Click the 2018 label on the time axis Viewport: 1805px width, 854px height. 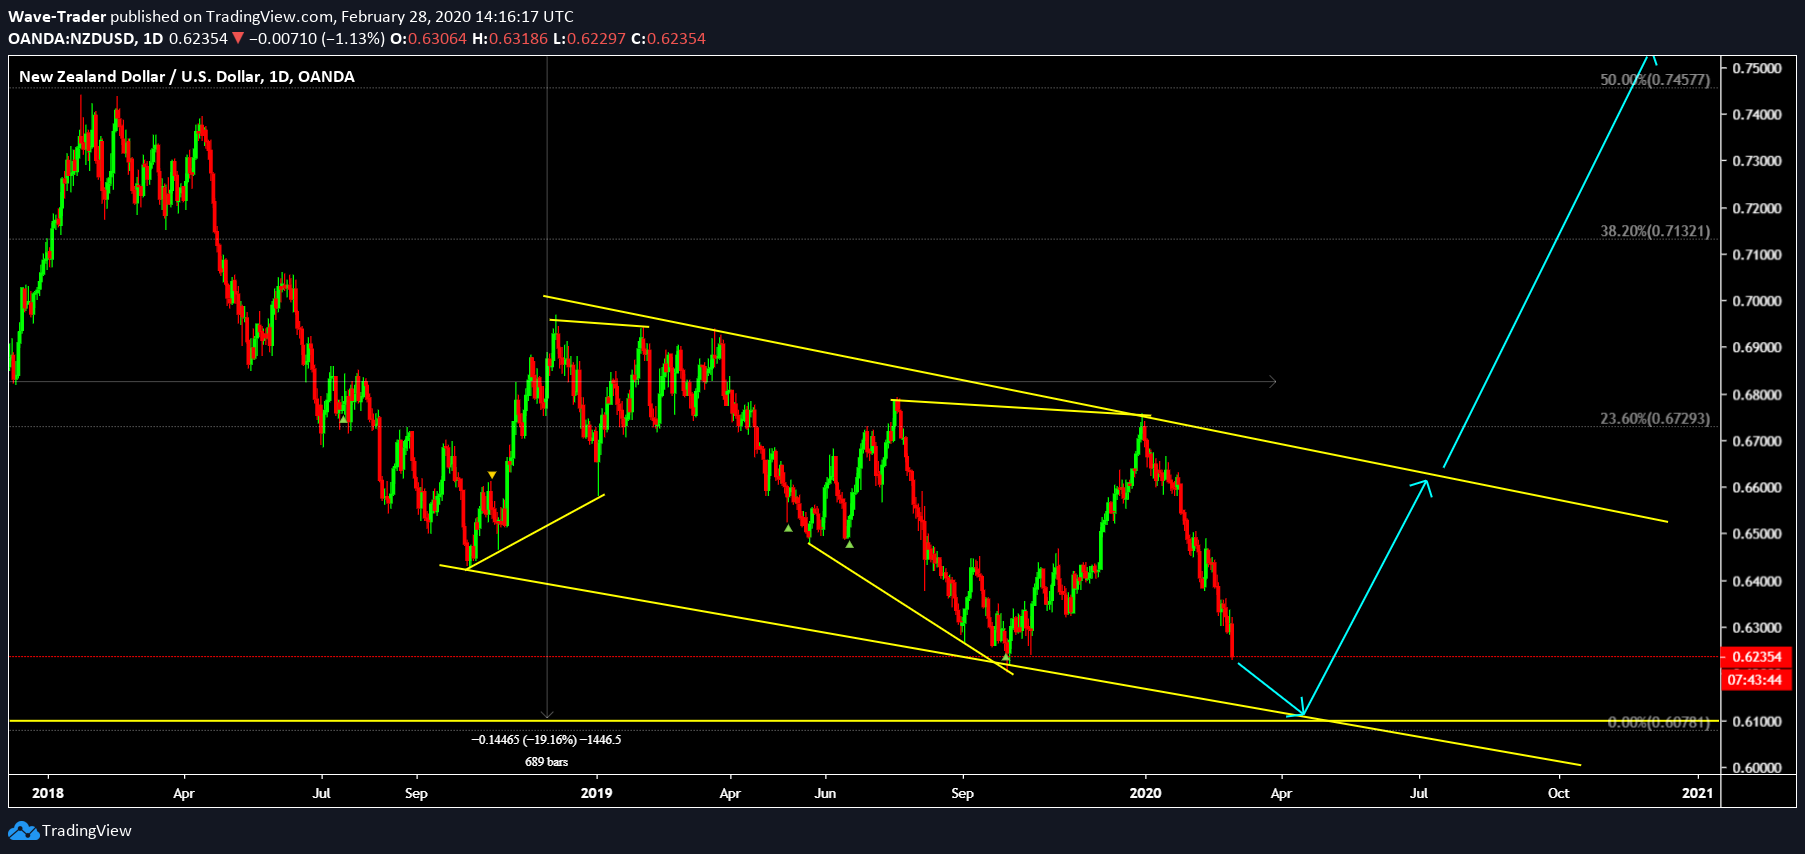(48, 793)
